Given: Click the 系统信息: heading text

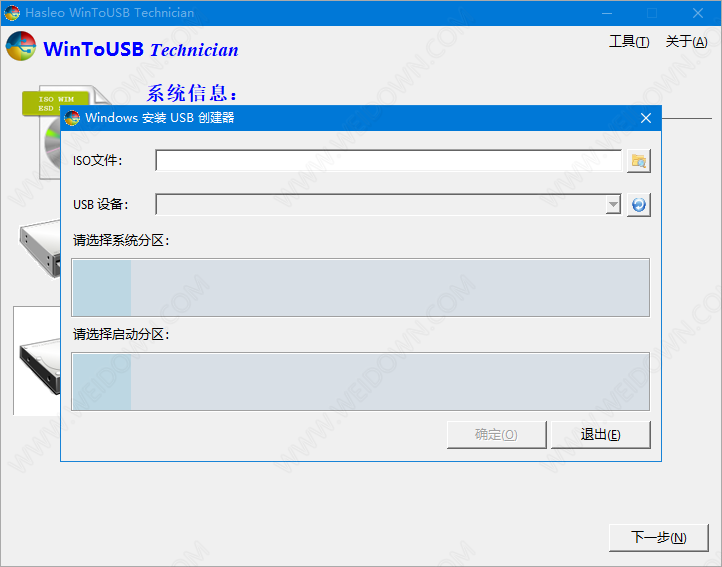Looking at the screenshot, I should [192, 94].
